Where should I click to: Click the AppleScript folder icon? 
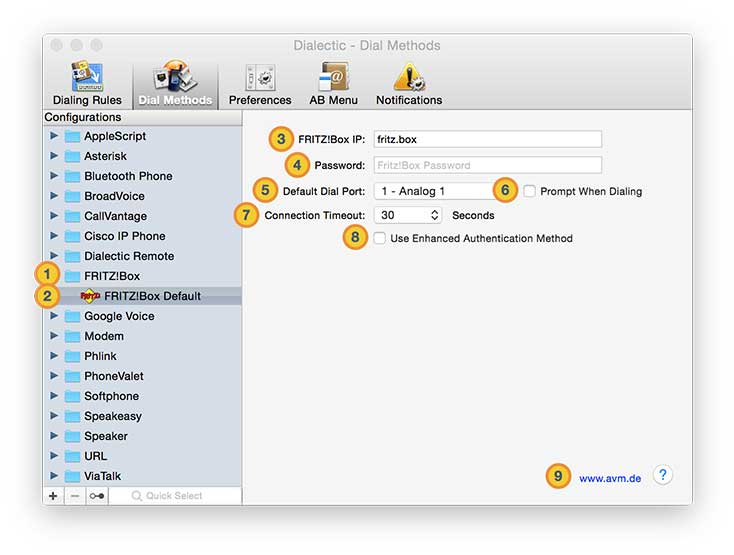click(x=72, y=137)
